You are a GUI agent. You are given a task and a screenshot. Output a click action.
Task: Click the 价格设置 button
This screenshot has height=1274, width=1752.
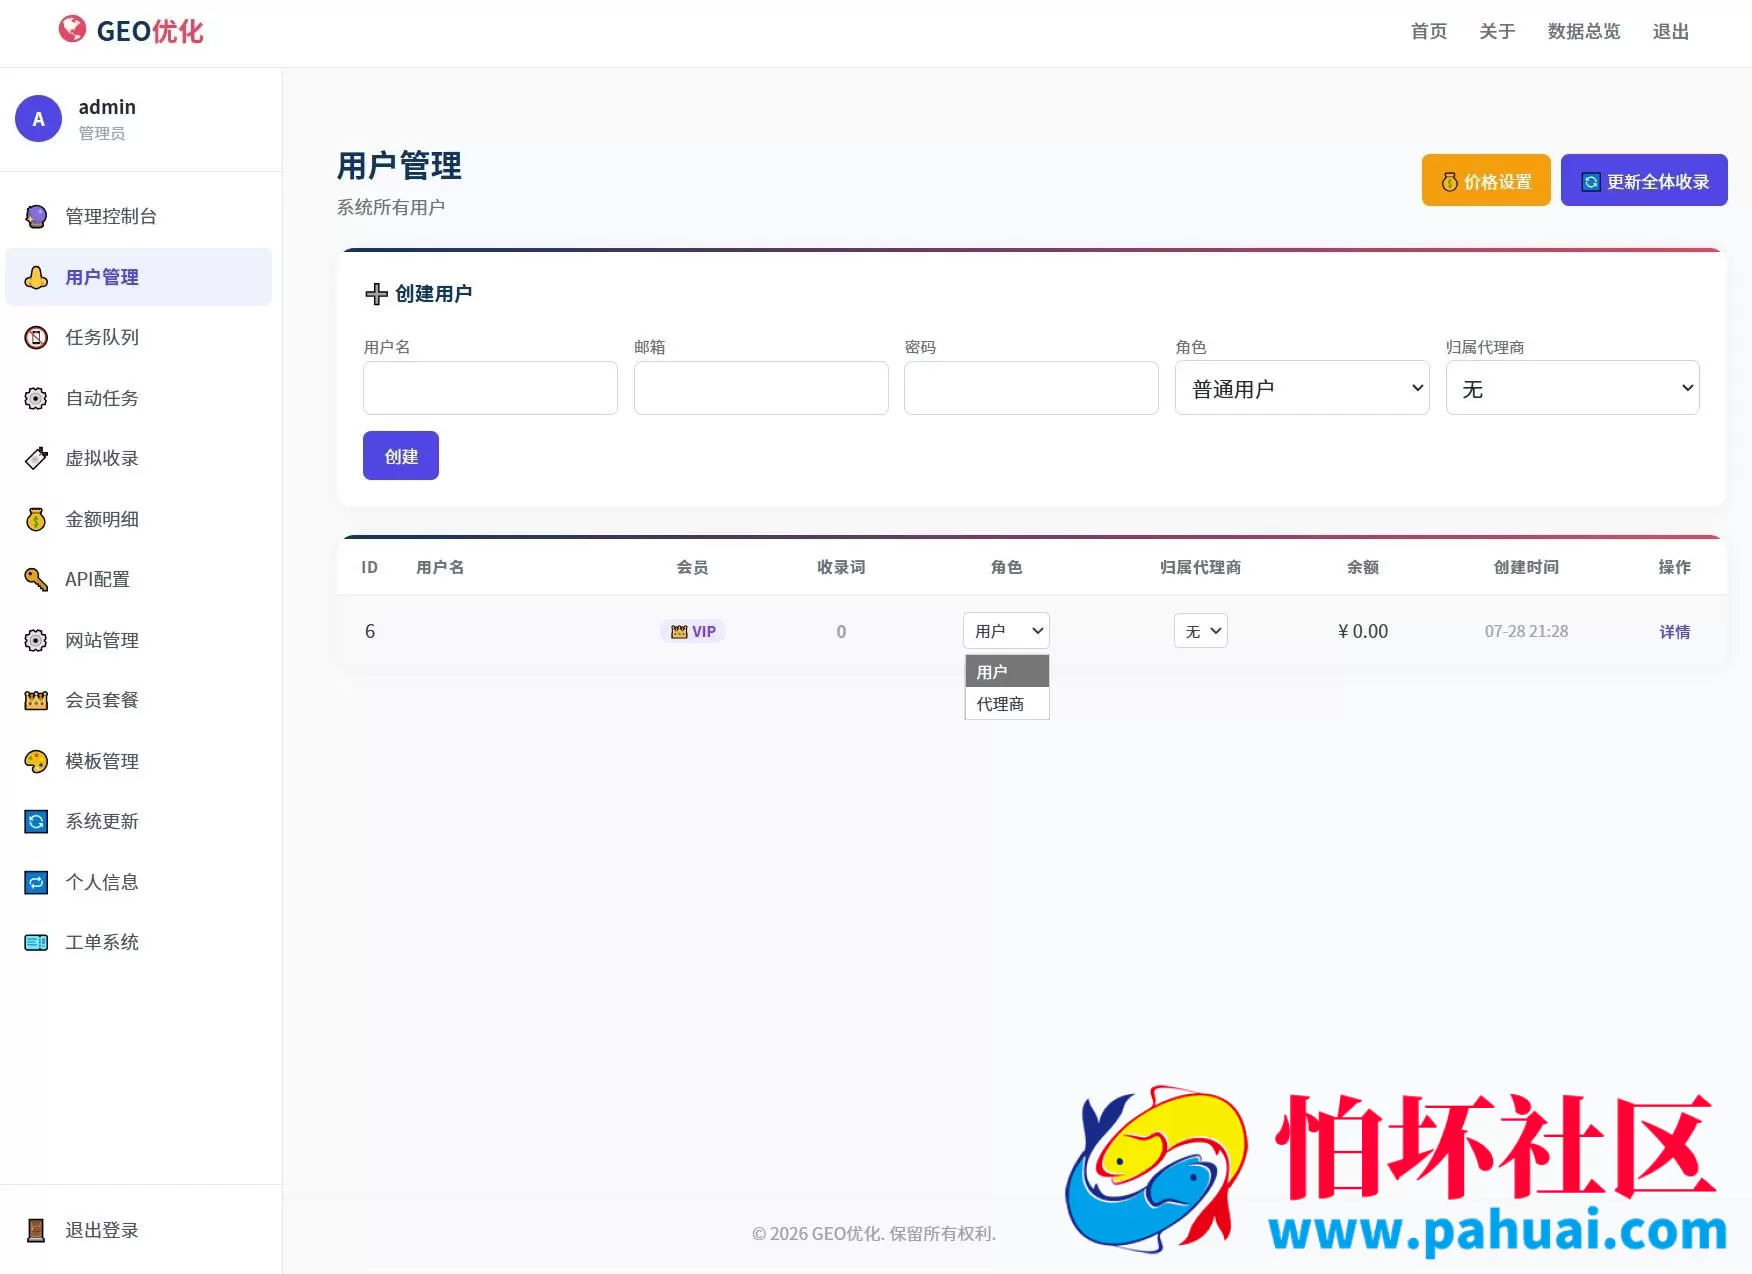click(x=1486, y=181)
